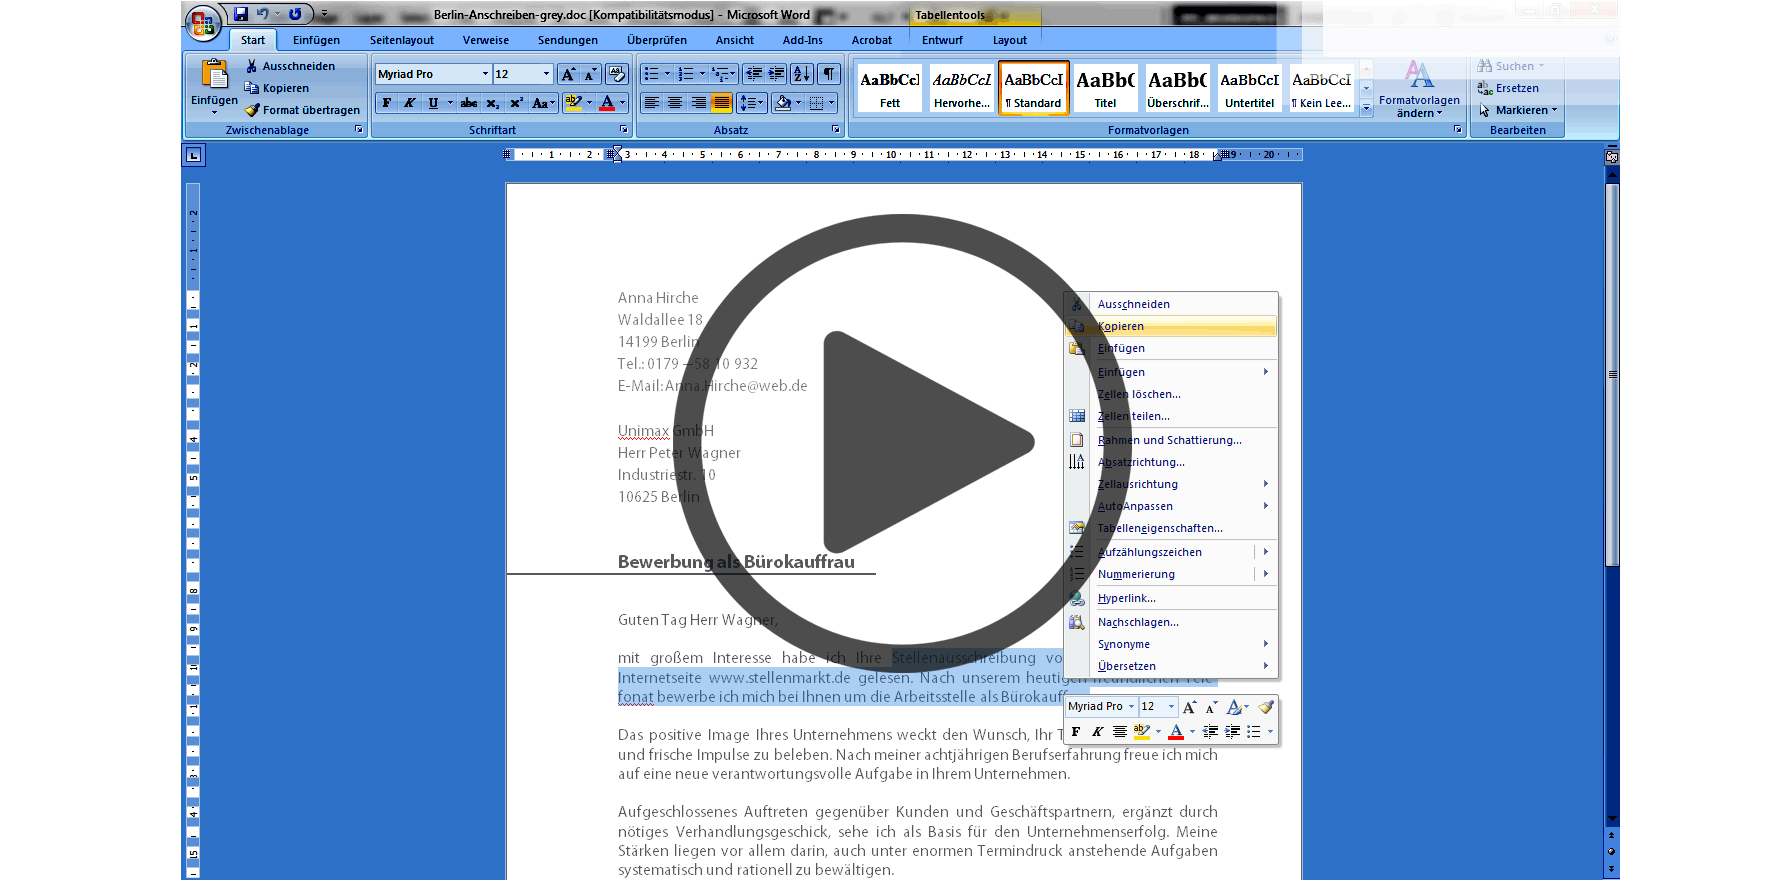This screenshot has width=1788, height=880.
Task: Sort text with the A-Z sort icon
Action: pyautogui.click(x=801, y=74)
